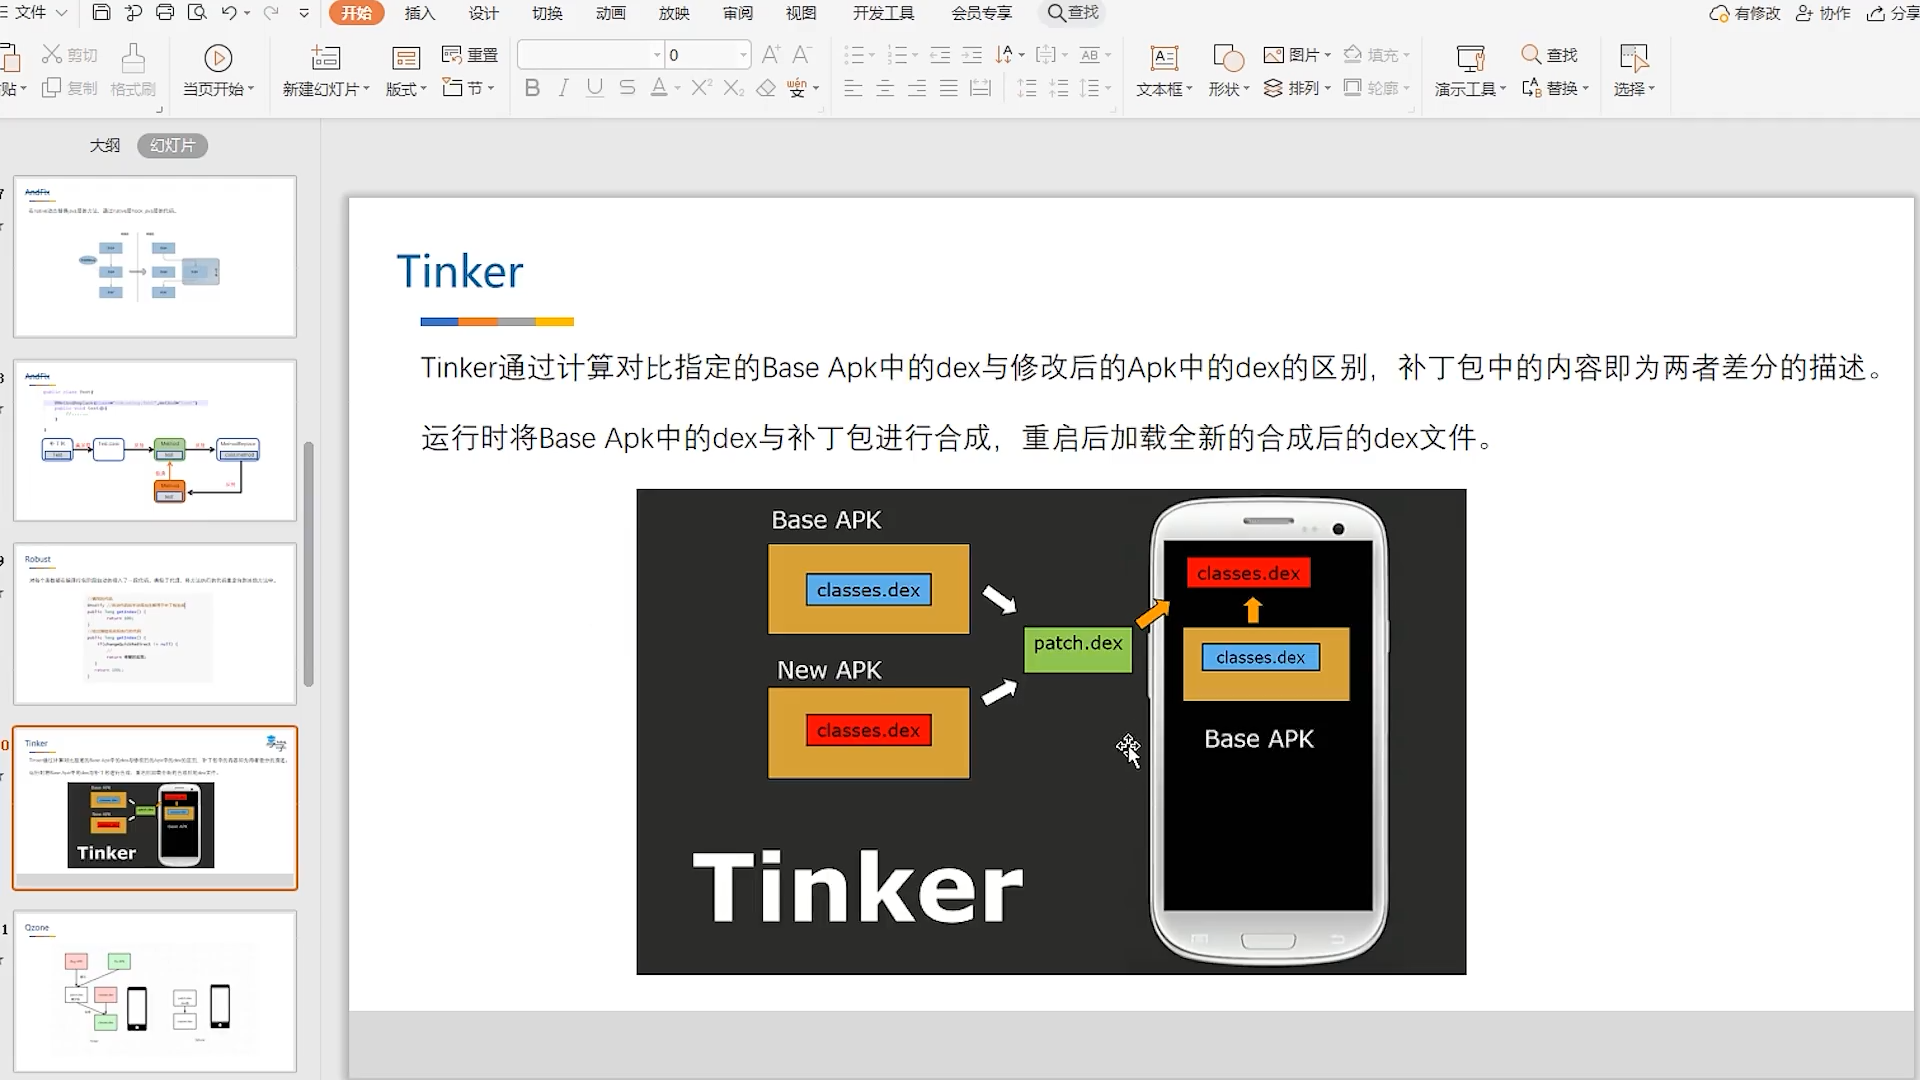The width and height of the screenshot is (1920, 1080).
Task: Click the print icon
Action: pyautogui.click(x=165, y=13)
